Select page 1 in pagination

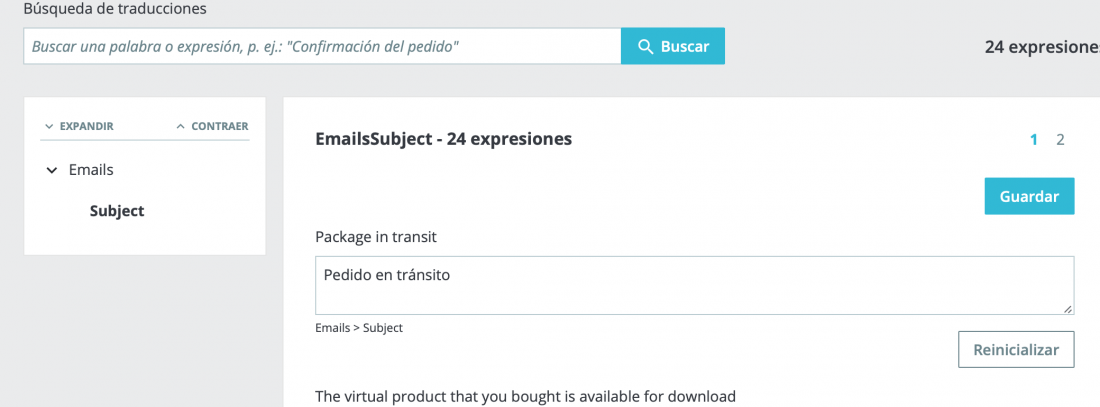[x=1033, y=140]
